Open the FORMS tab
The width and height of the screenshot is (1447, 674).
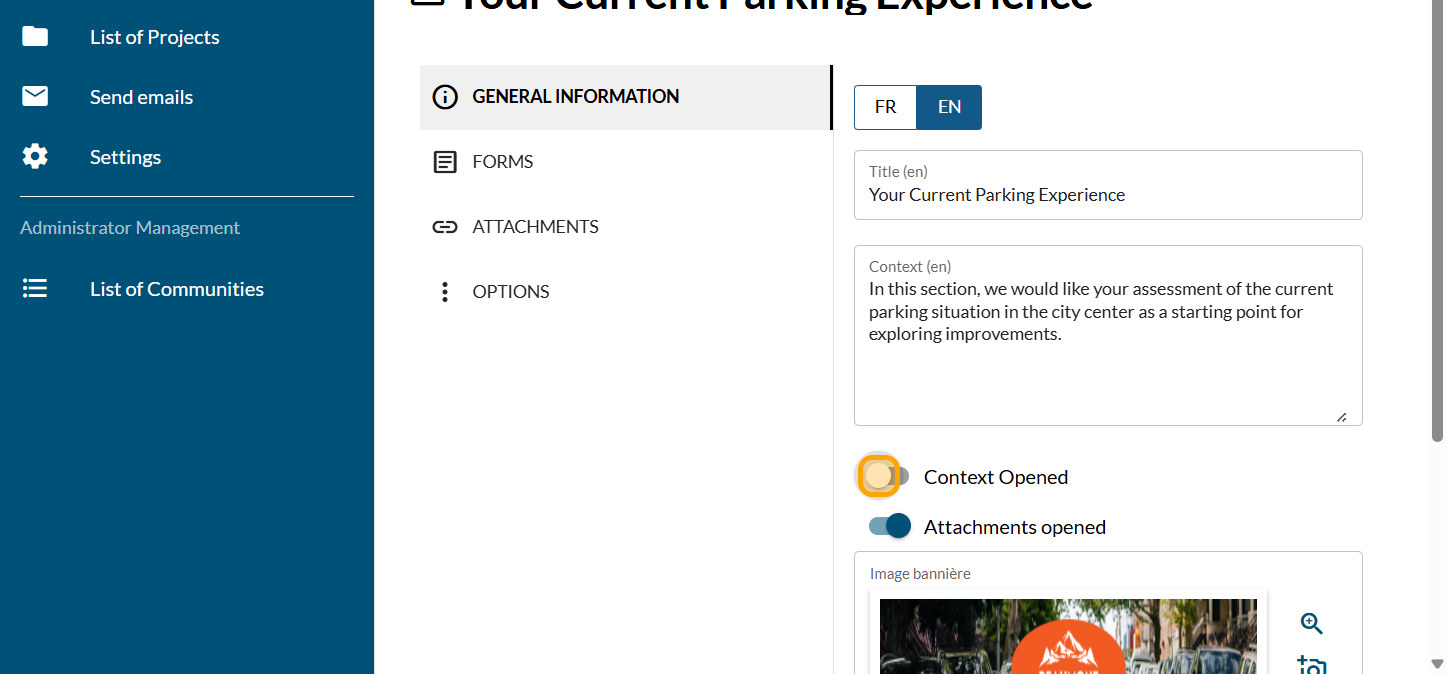point(503,162)
